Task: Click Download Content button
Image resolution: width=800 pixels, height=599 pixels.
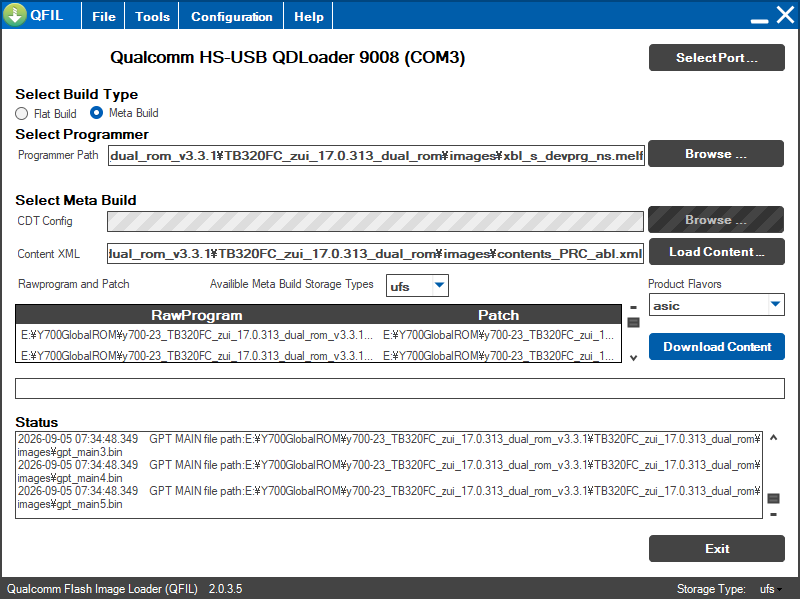Action: [x=716, y=346]
